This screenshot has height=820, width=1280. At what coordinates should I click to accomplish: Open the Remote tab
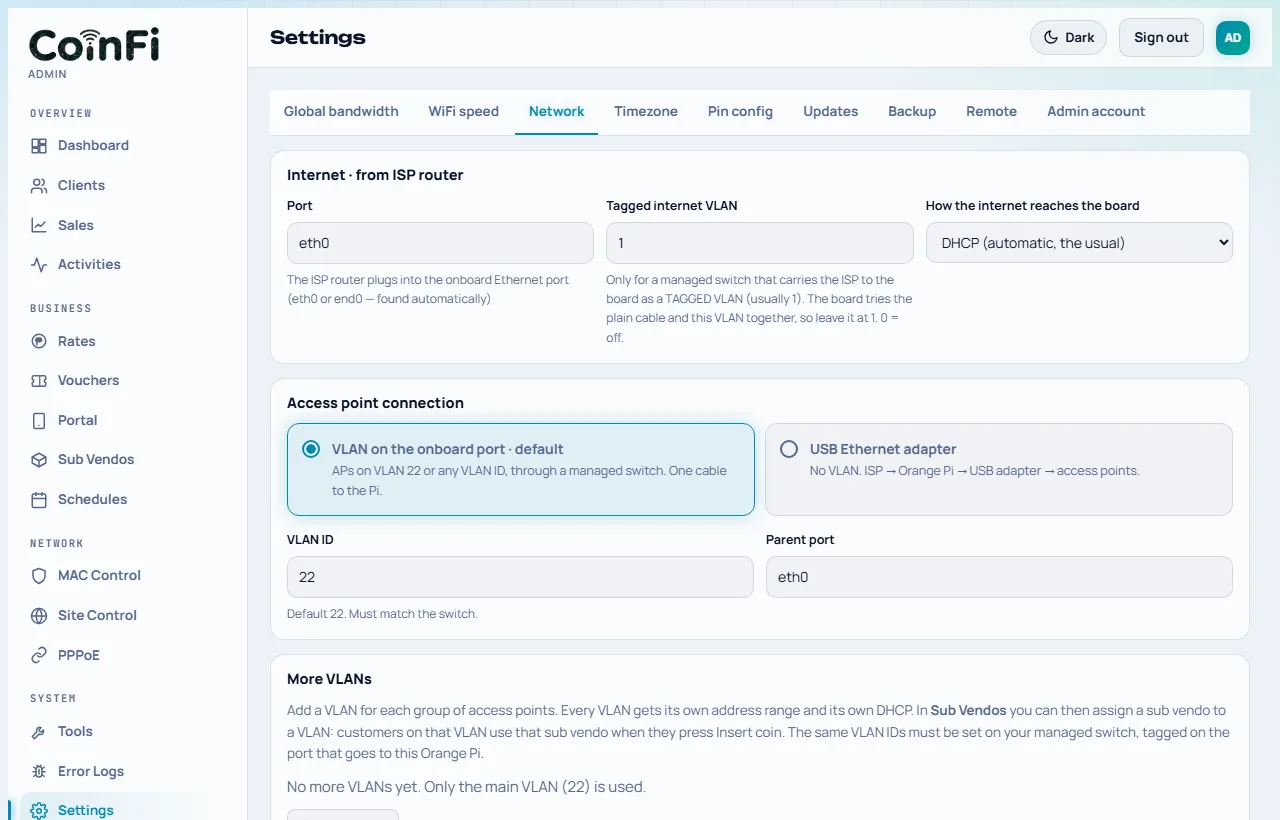991,111
